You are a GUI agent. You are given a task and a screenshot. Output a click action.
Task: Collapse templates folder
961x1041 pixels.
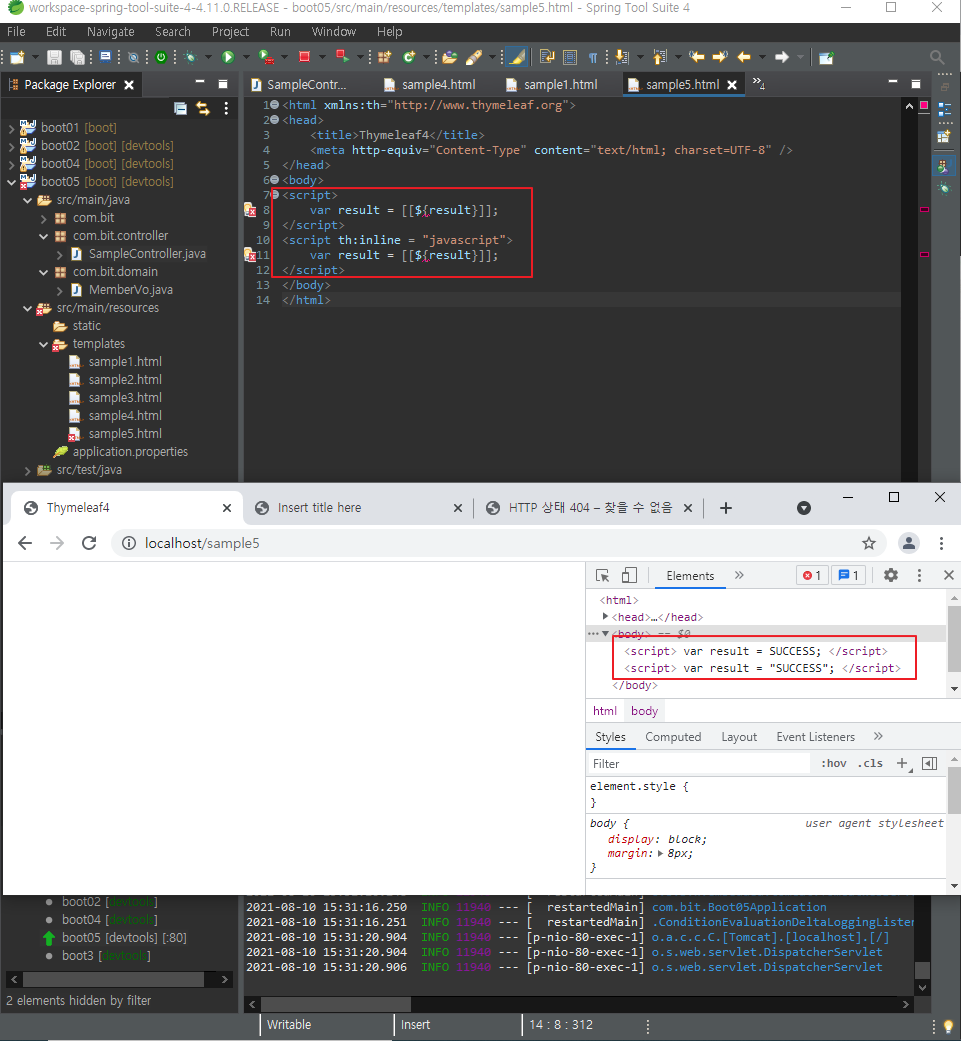pos(43,344)
